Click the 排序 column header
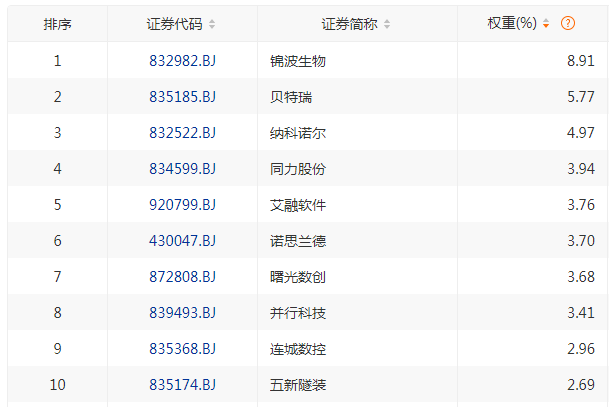Image resolution: width=609 pixels, height=407 pixels. [57, 24]
